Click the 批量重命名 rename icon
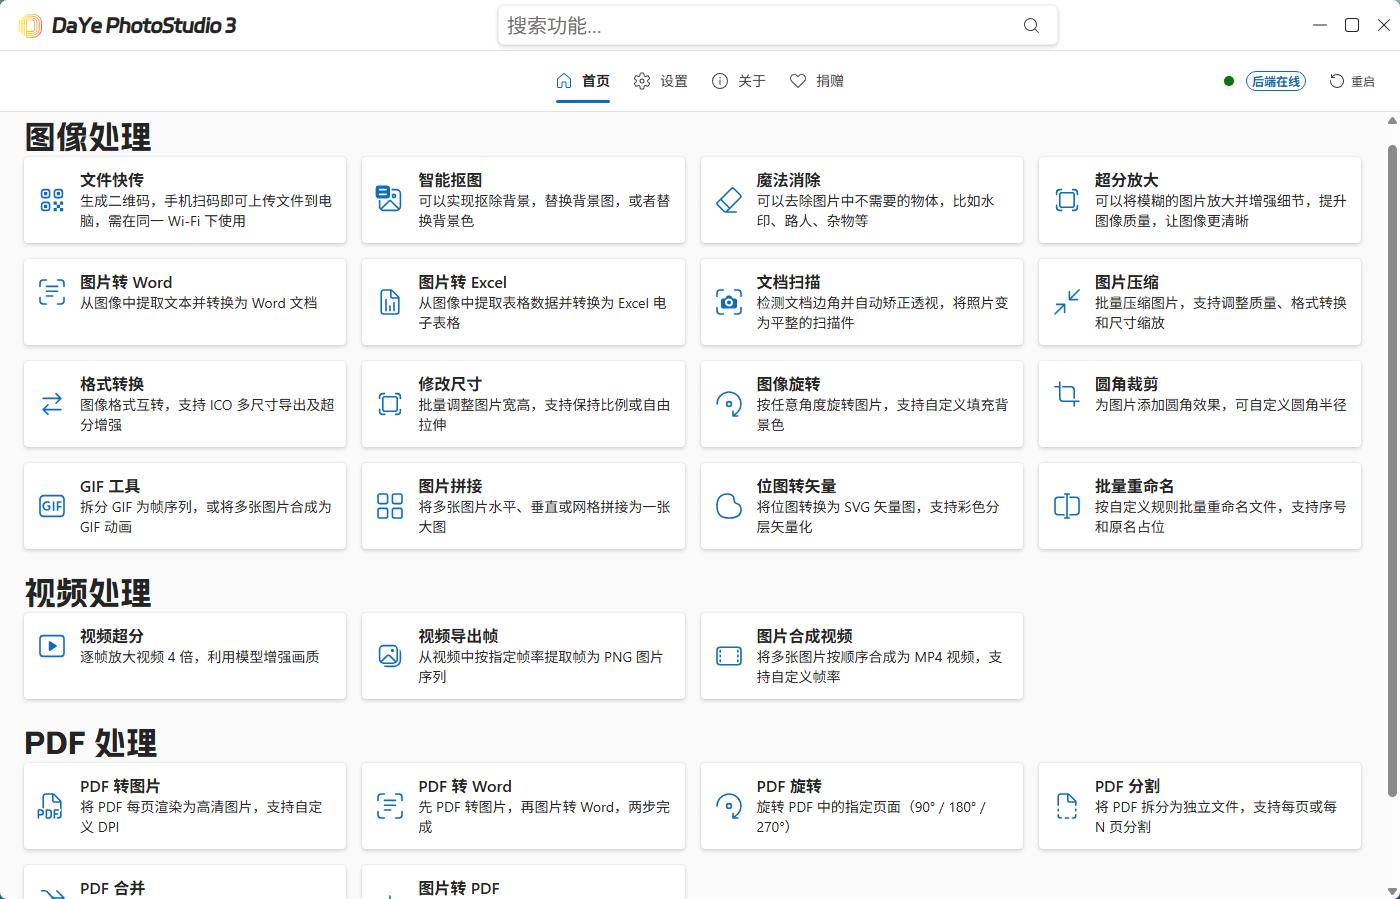 1067,506
